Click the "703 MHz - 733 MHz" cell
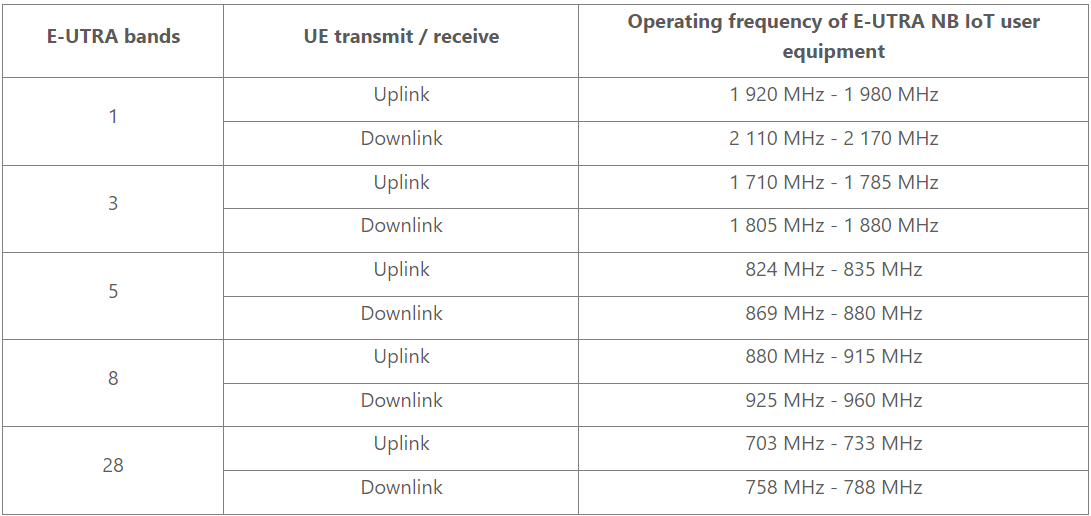Viewport: 1091px width, 516px height. (x=833, y=443)
